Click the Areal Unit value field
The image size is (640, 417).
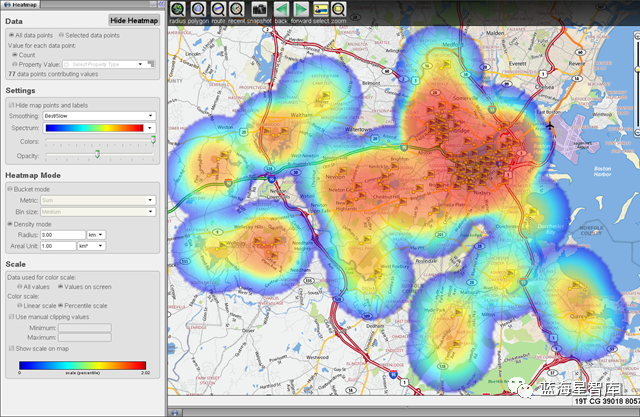(58, 246)
